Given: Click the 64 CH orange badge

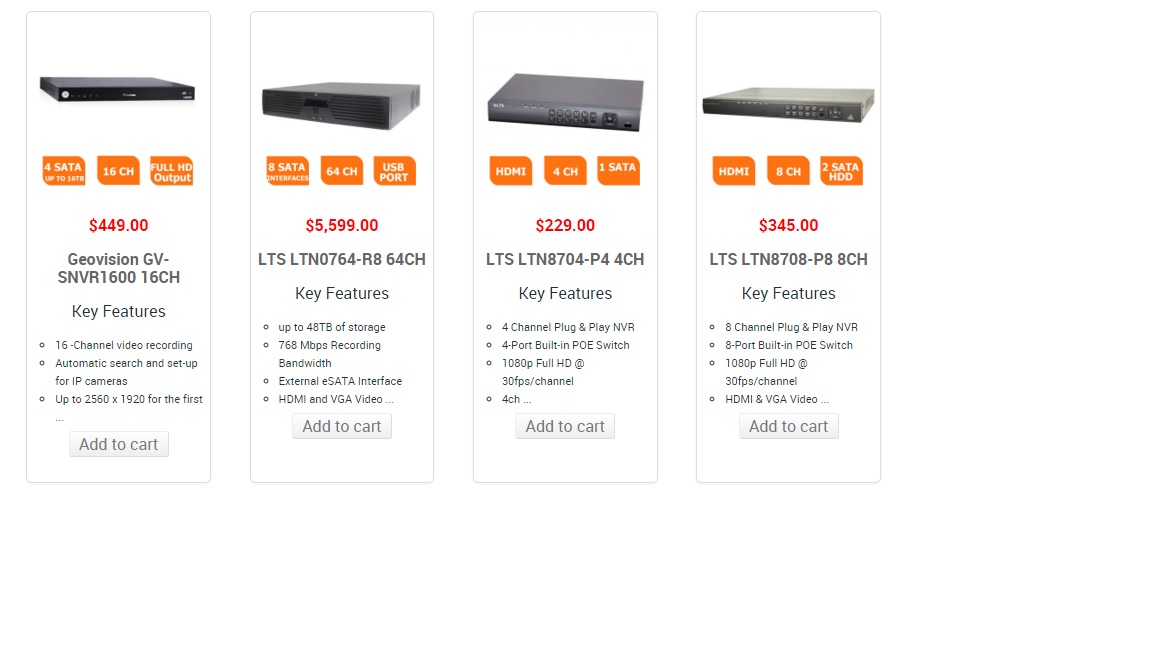Looking at the screenshot, I should point(341,171).
